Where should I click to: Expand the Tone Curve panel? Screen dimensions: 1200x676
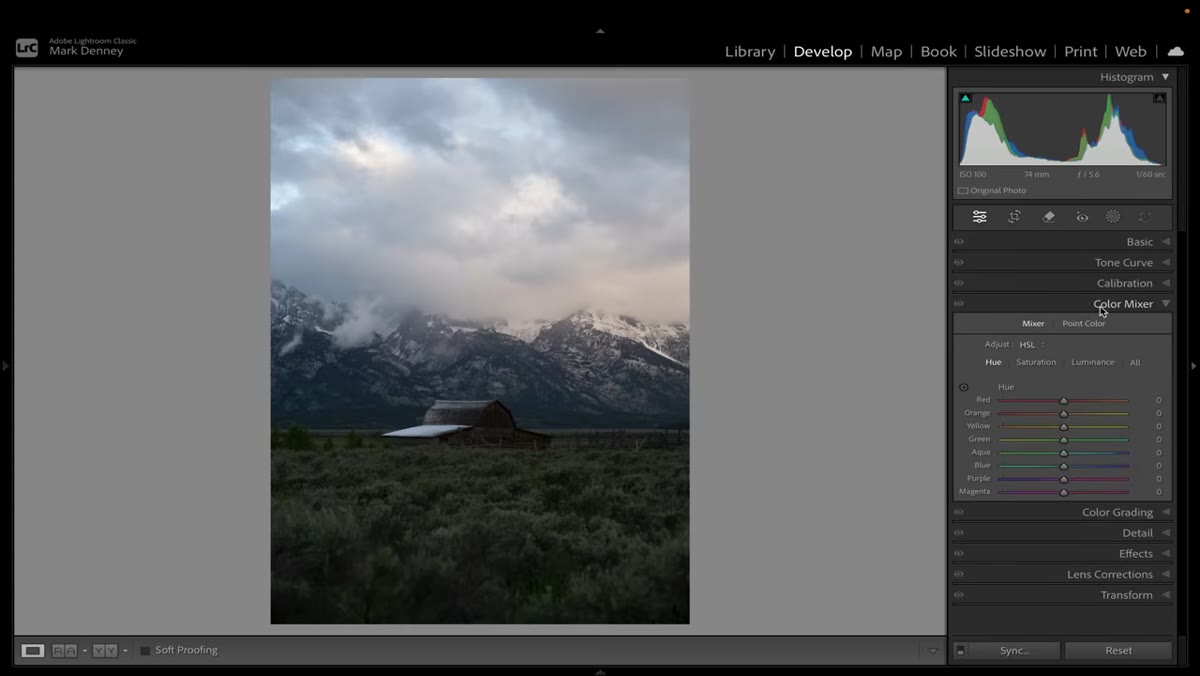click(x=1165, y=263)
